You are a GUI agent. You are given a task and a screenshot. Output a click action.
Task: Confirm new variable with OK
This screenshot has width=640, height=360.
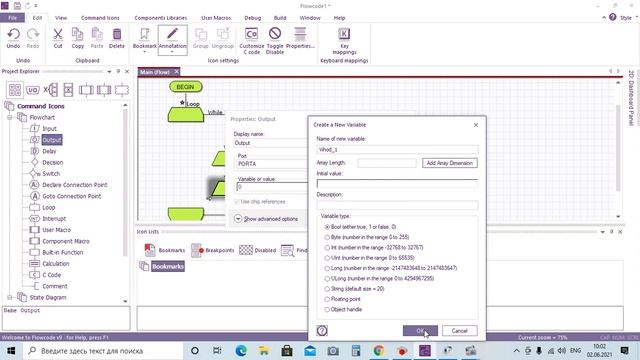[x=420, y=331]
